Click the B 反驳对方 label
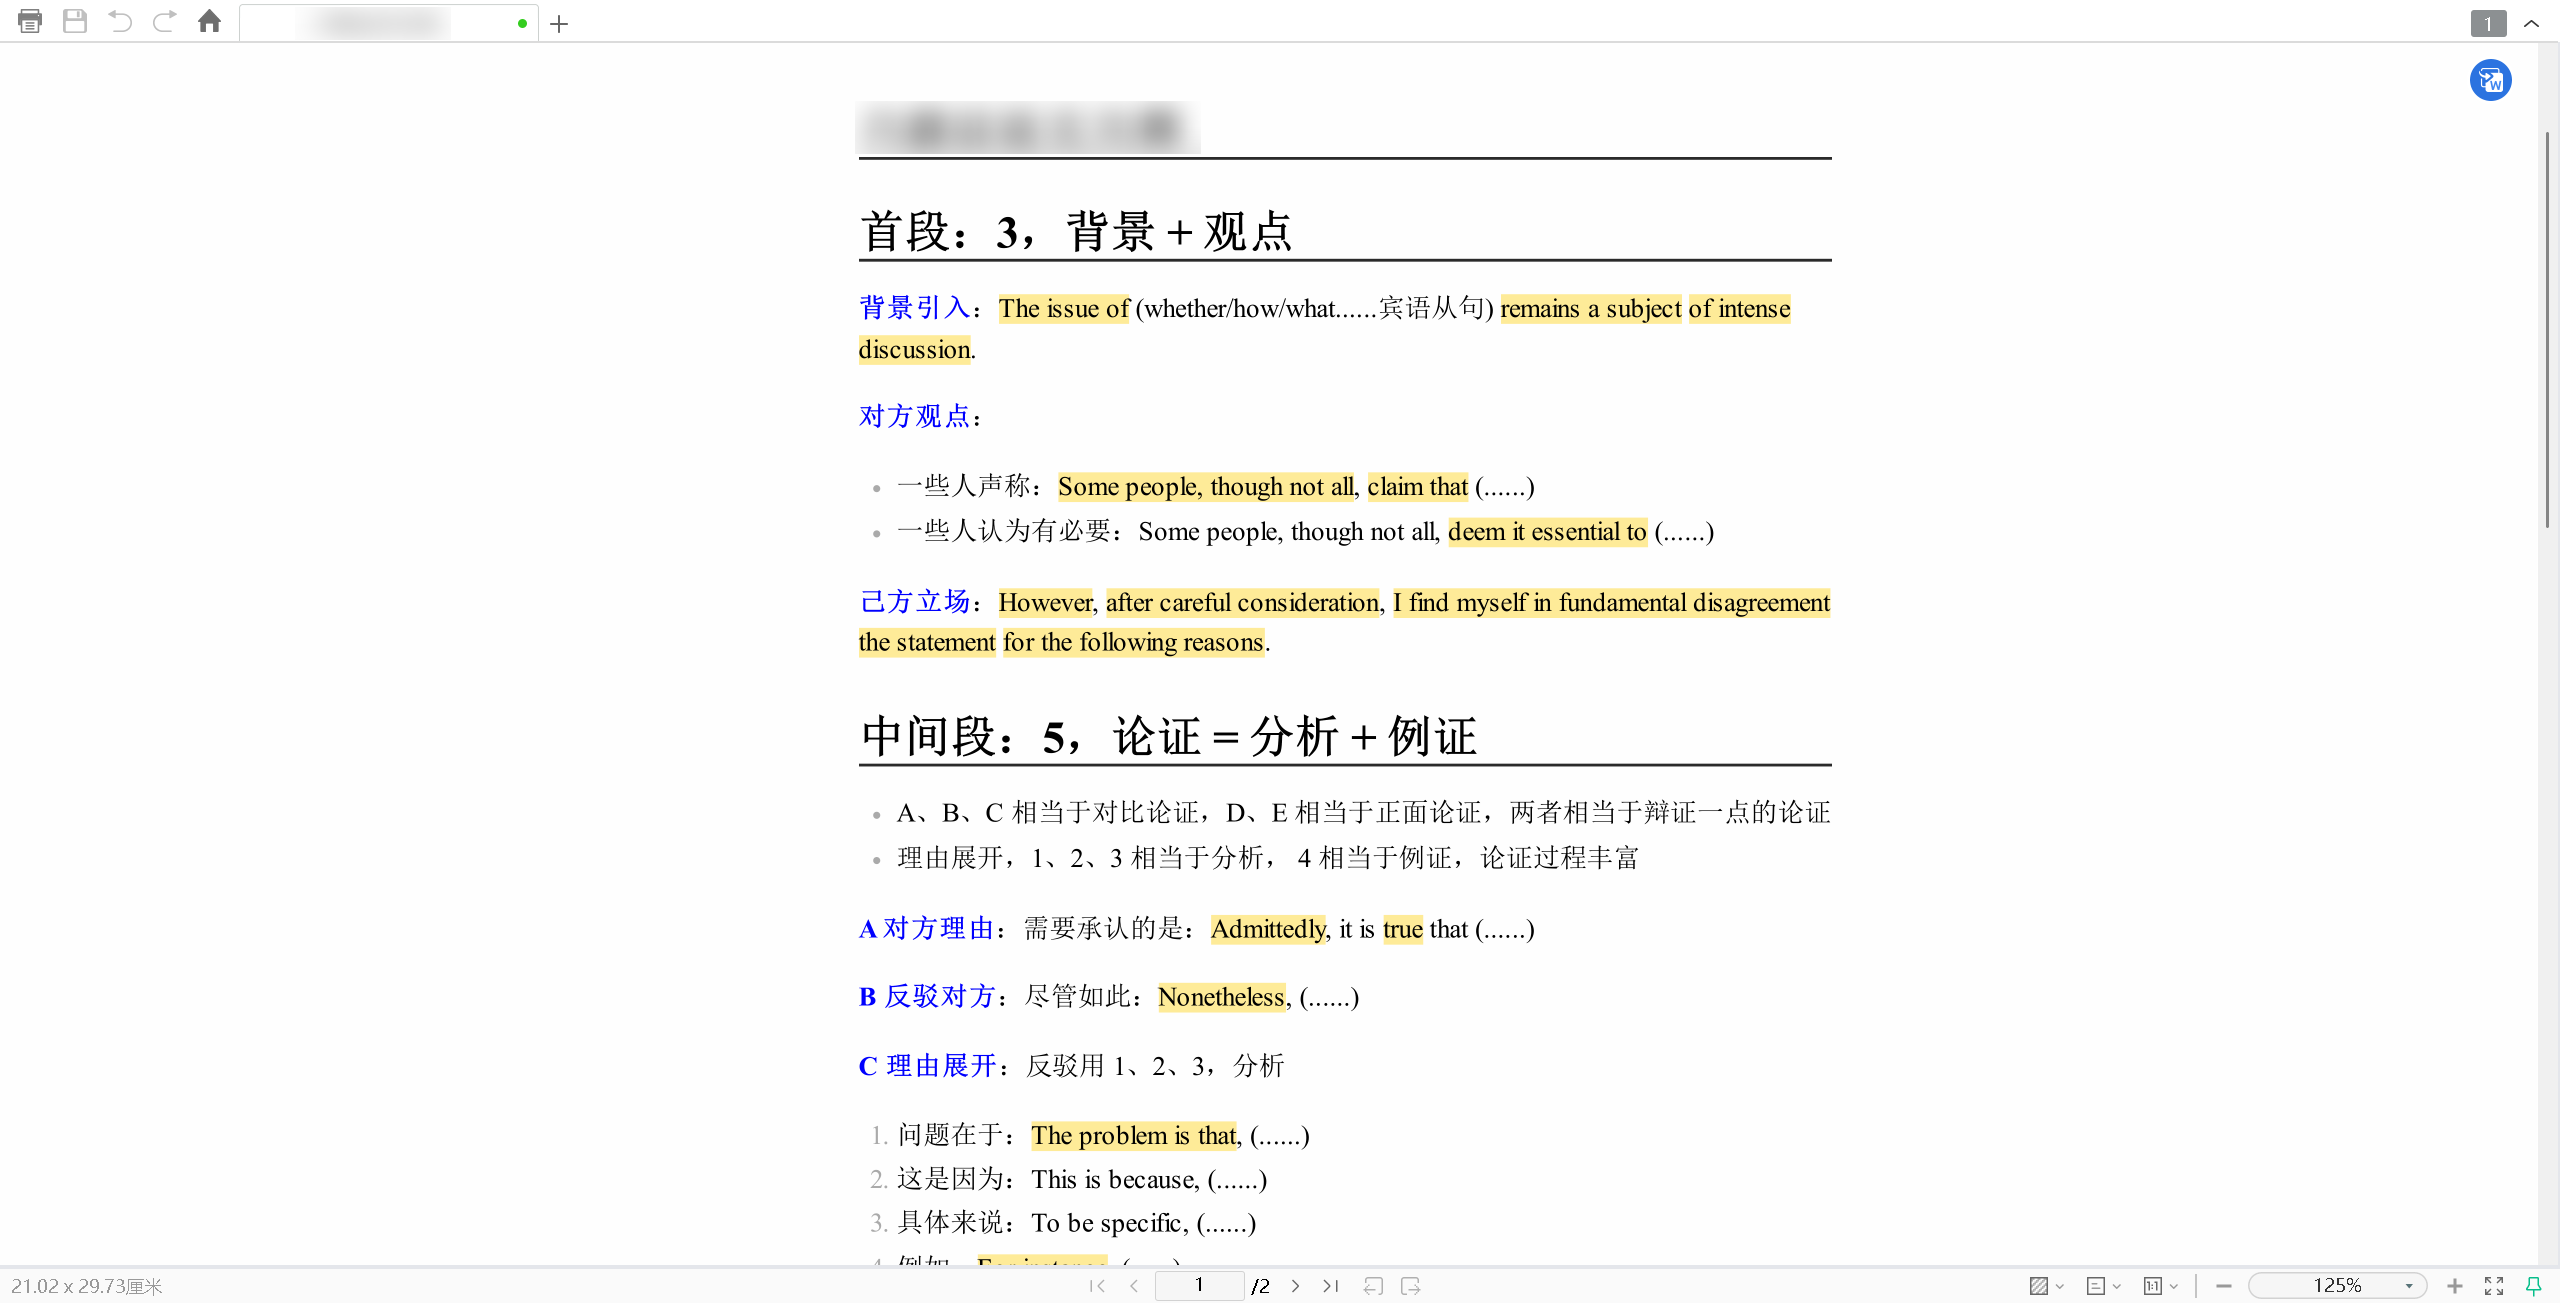Image resolution: width=2560 pixels, height=1303 pixels. click(x=926, y=997)
